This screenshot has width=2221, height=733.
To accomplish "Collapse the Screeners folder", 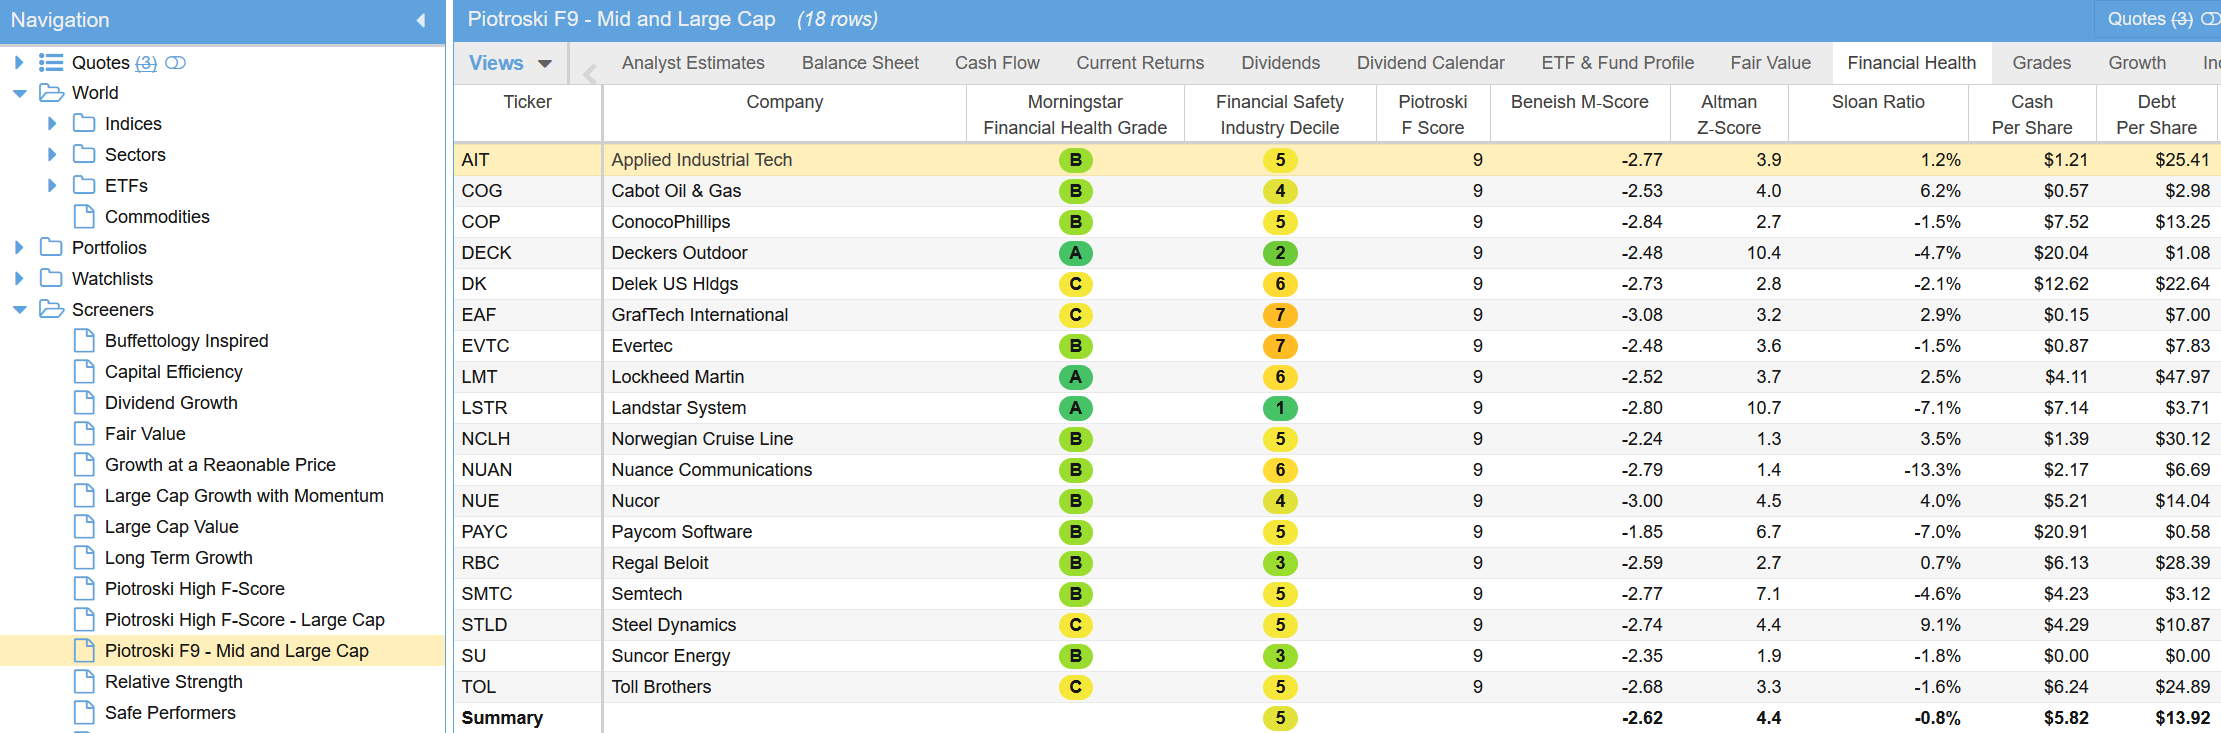I will point(19,310).
